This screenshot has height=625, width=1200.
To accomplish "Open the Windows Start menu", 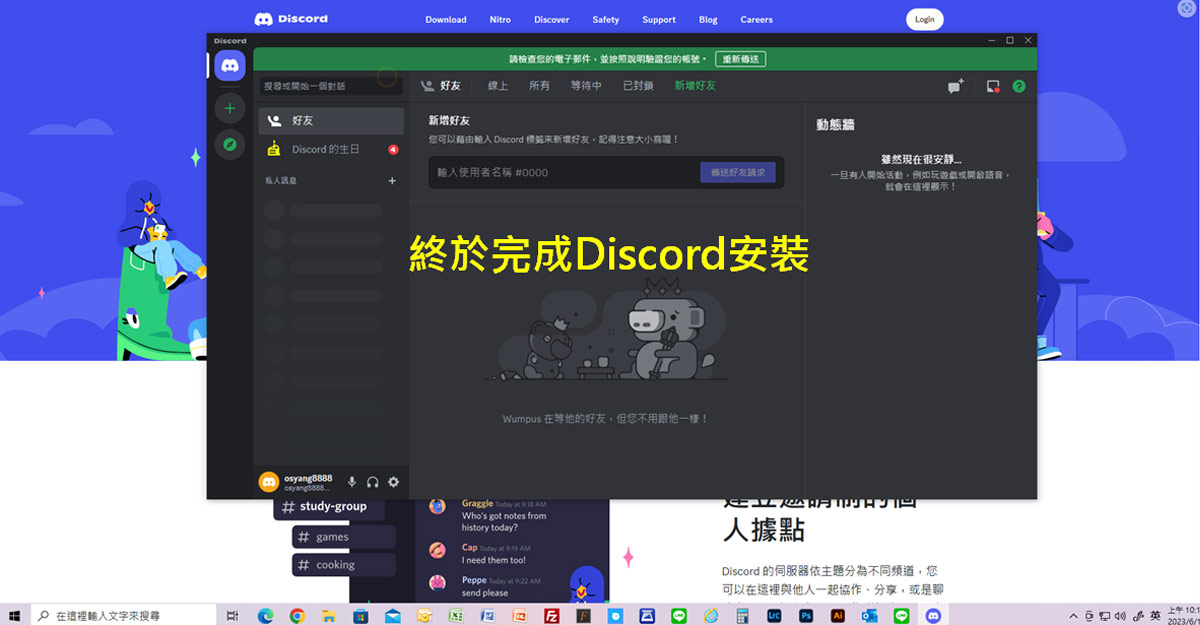I will pos(15,615).
